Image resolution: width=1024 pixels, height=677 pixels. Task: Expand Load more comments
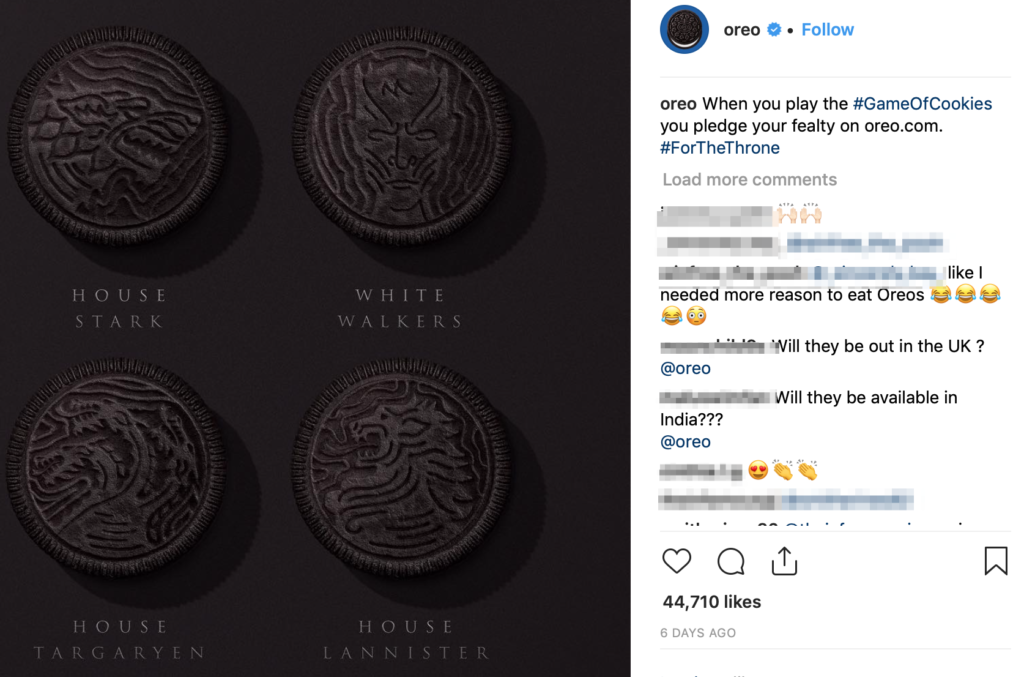point(749,180)
